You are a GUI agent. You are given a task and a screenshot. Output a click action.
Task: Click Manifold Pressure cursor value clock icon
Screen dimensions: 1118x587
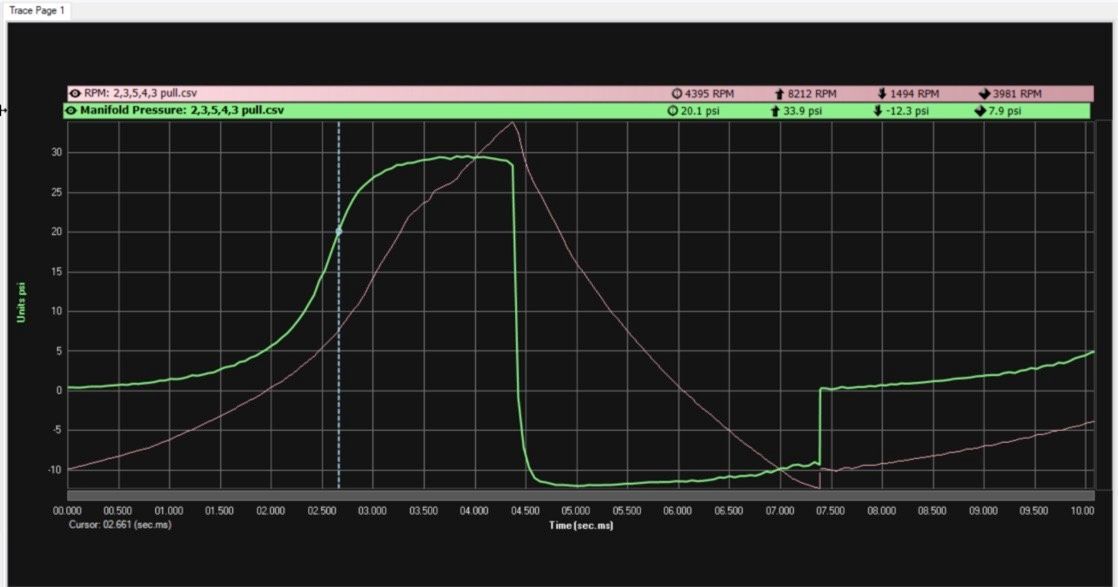673,111
